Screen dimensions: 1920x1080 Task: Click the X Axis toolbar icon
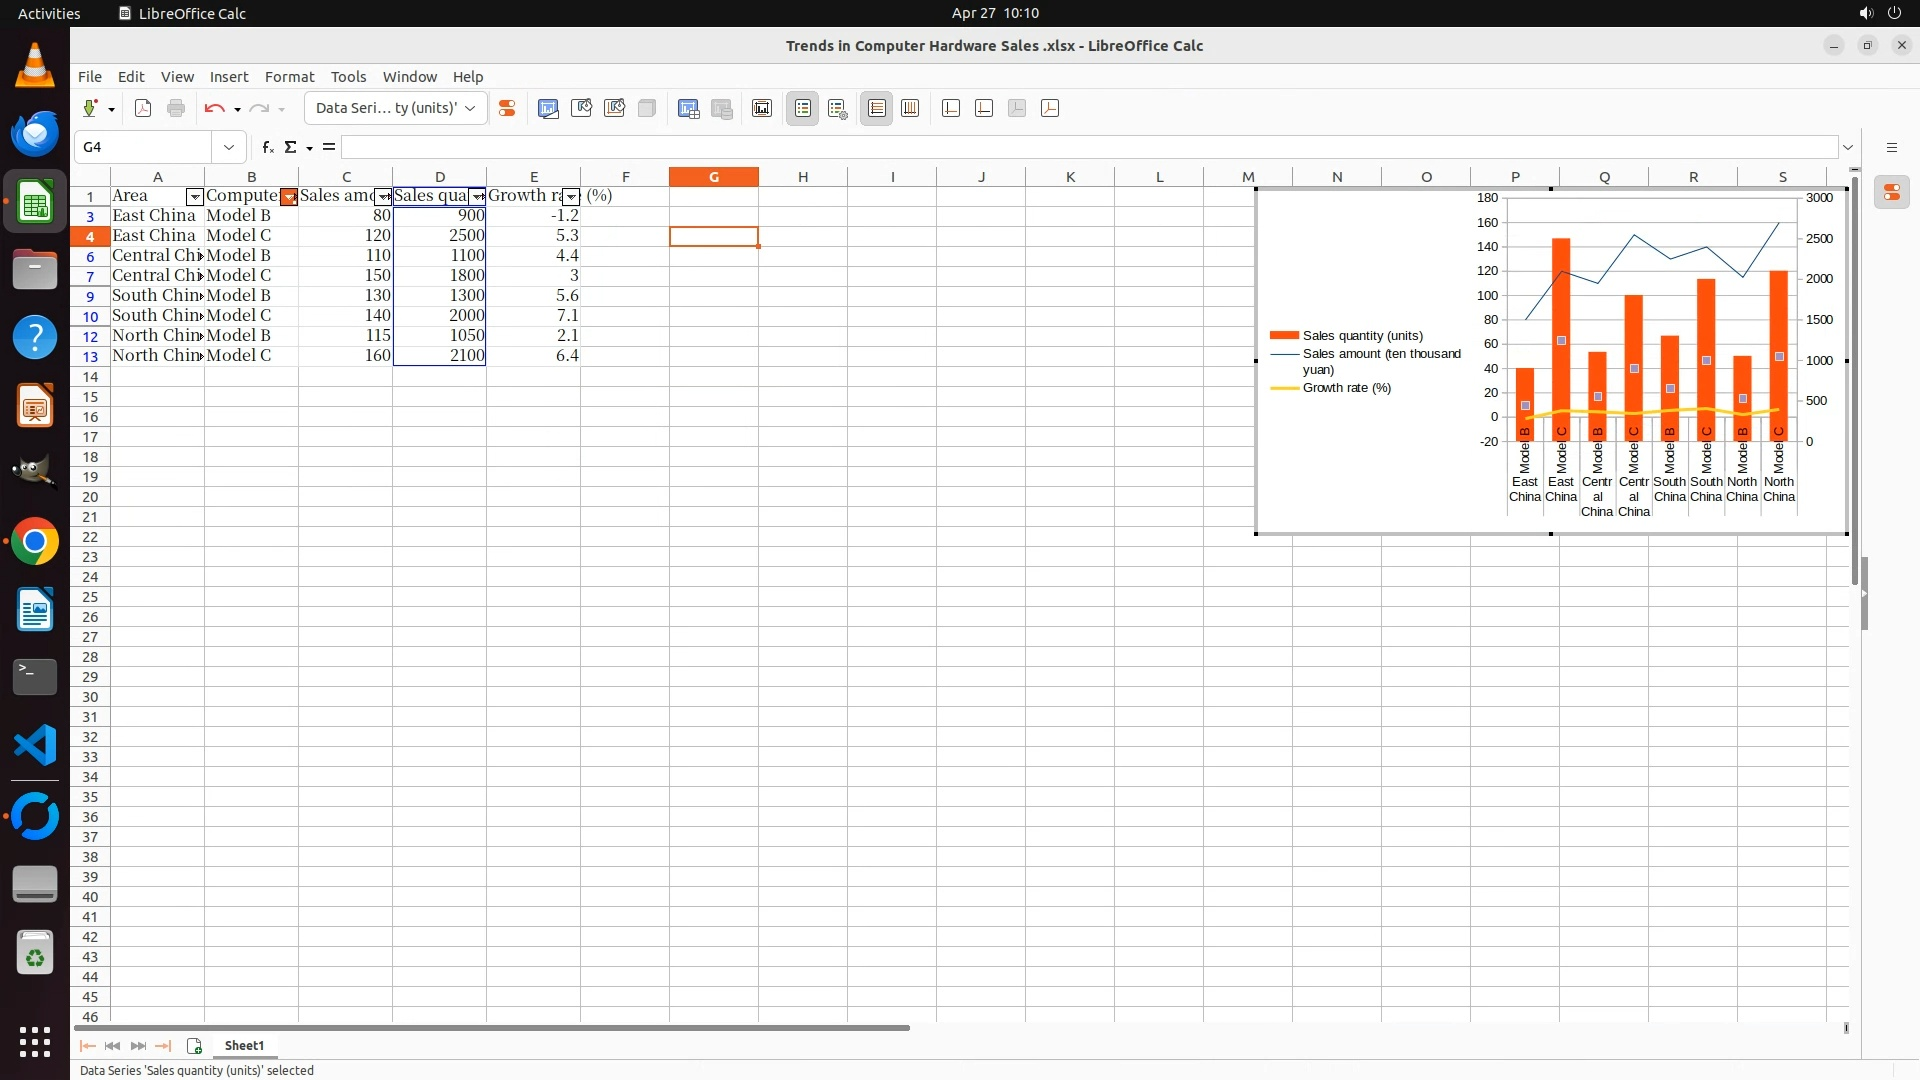click(951, 108)
